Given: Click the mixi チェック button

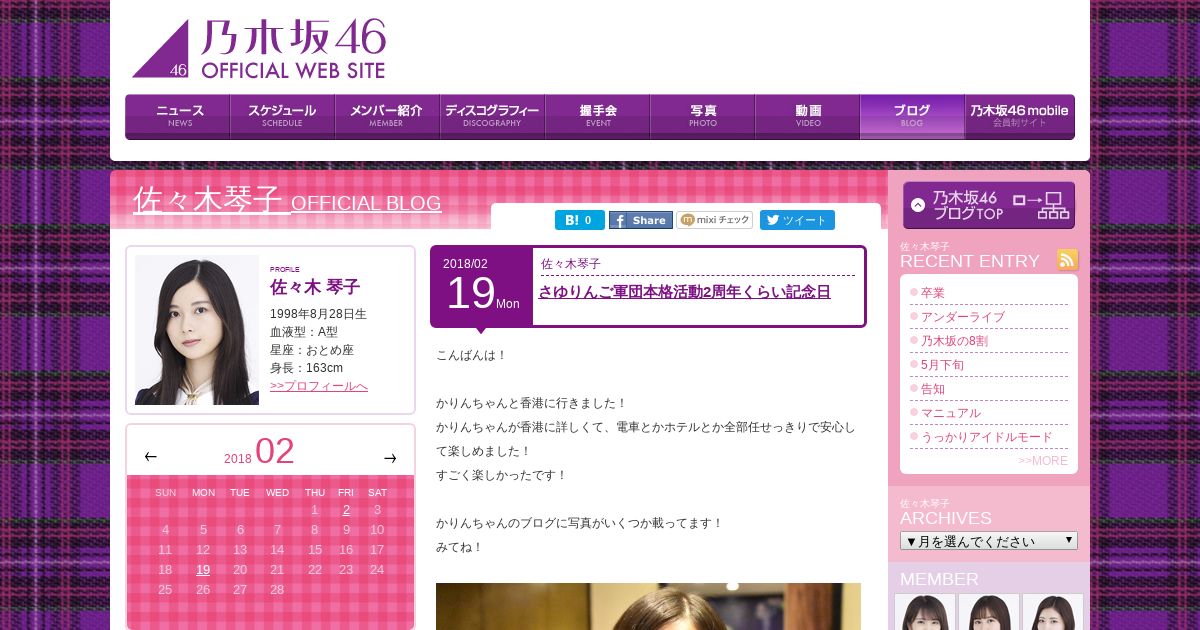Looking at the screenshot, I should pos(715,220).
